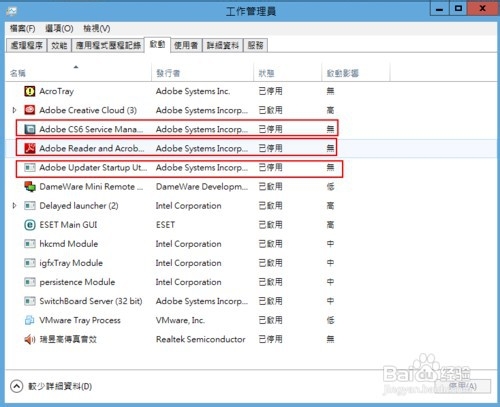Select the persistence Module entry
Image resolution: width=500 pixels, height=407 pixels.
tap(77, 282)
